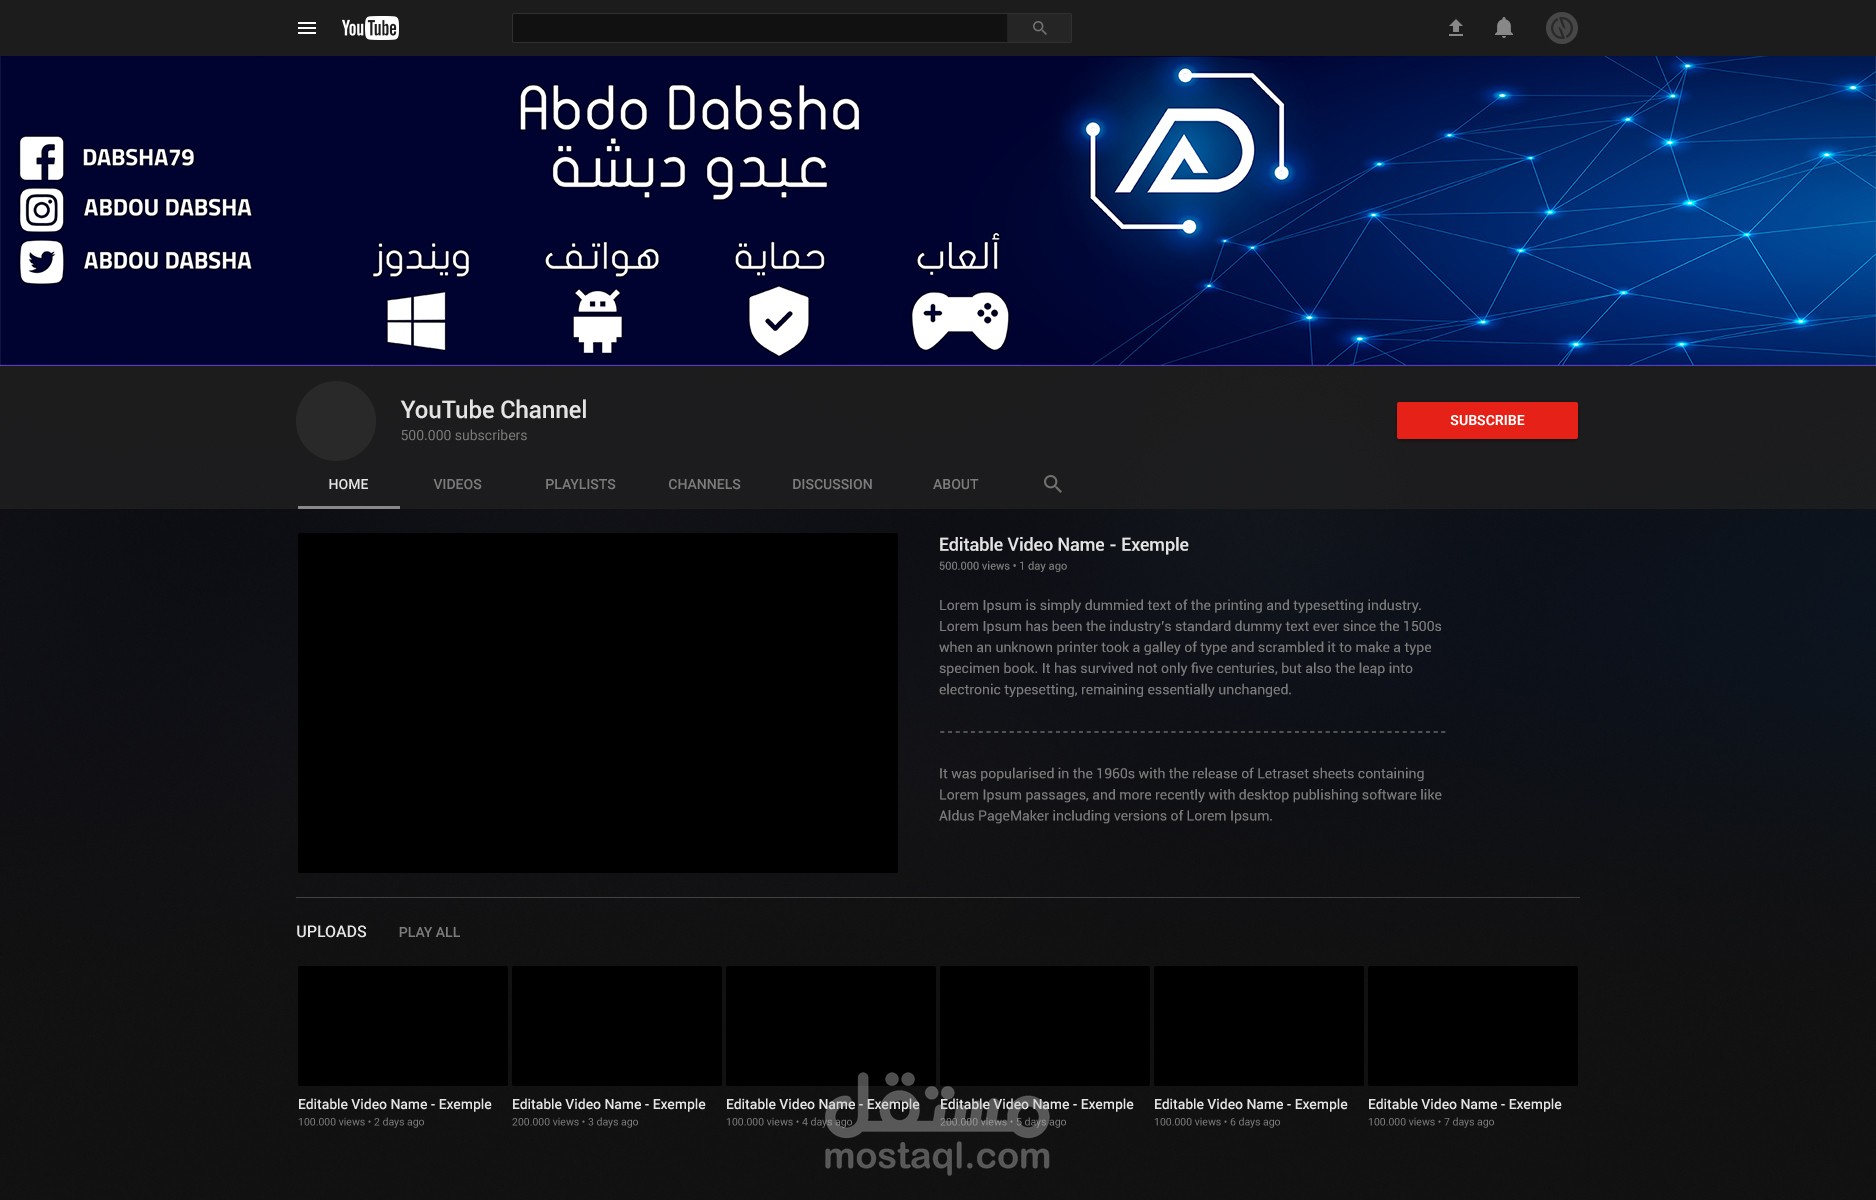Click the Android robot icon on the banner
Screen dimensions: 1876x1200
tap(598, 321)
